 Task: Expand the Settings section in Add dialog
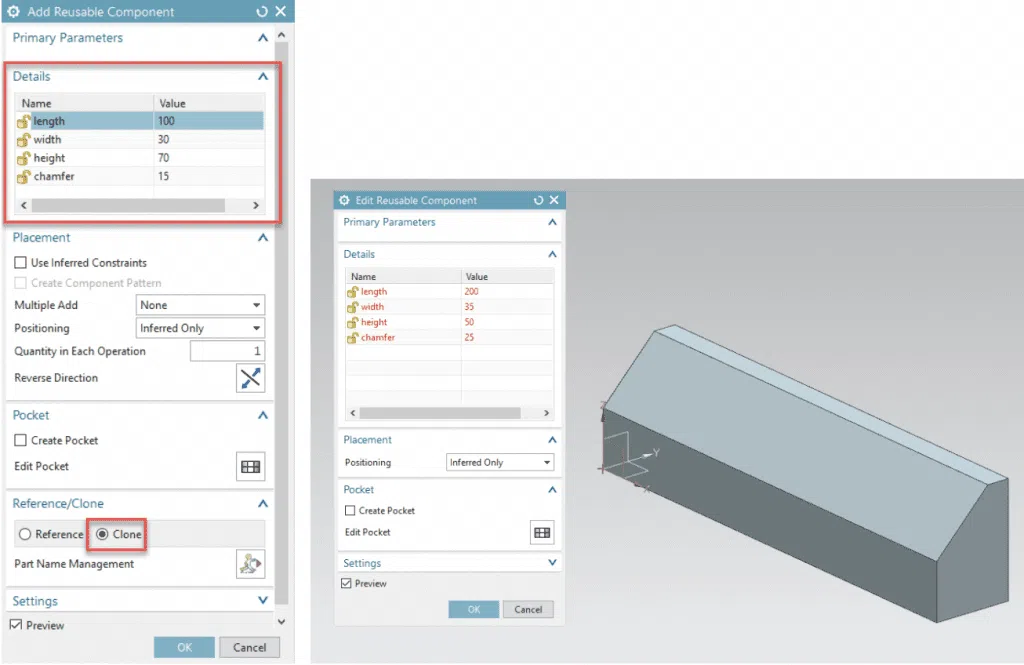(x=263, y=600)
